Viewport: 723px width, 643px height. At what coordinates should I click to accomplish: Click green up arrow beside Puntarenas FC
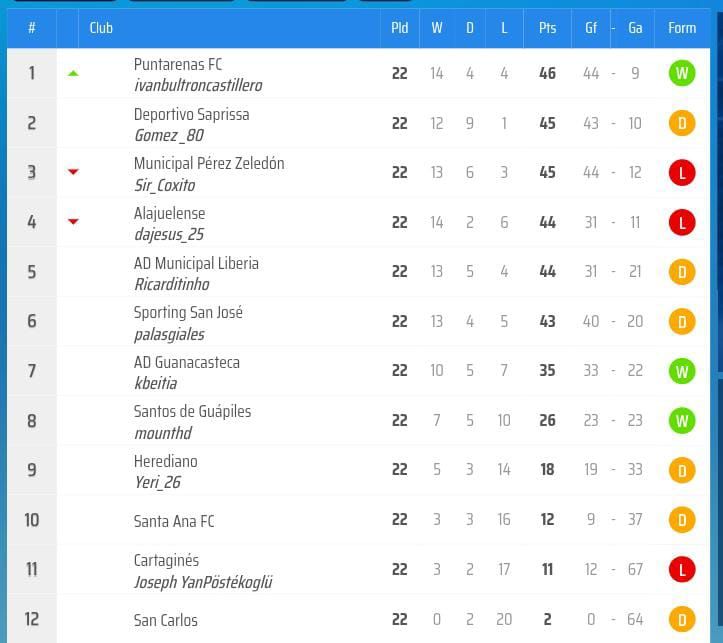(x=73, y=73)
